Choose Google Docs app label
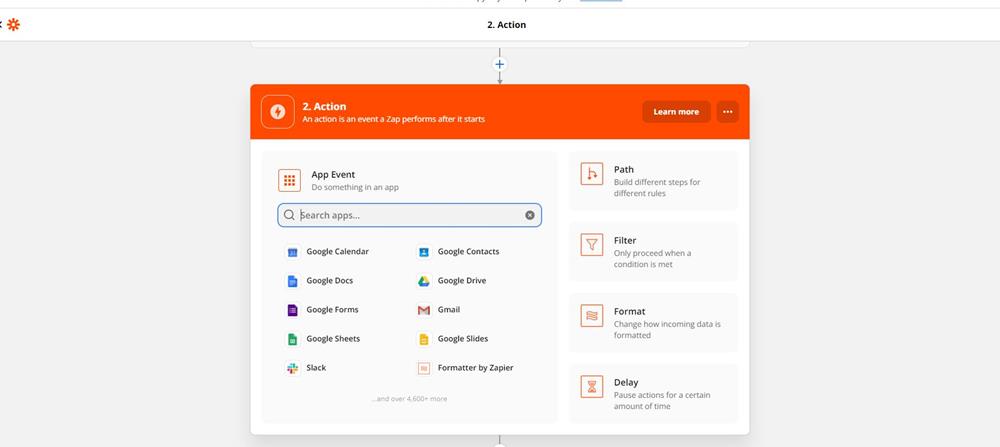 click(330, 281)
